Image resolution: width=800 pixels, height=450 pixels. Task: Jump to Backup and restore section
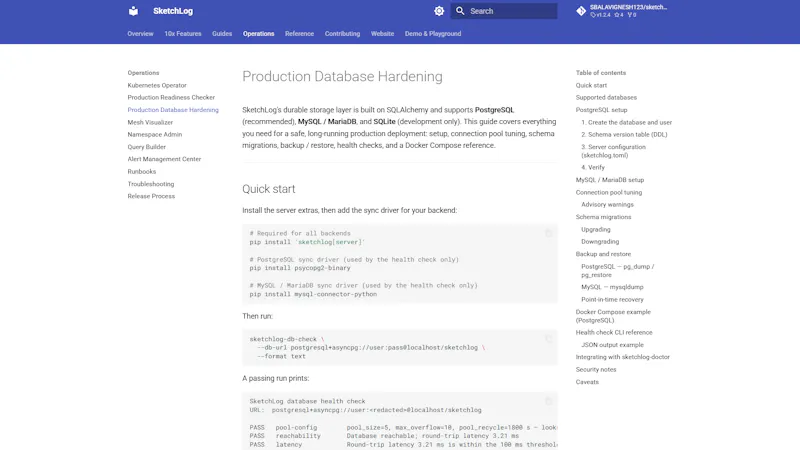click(x=603, y=254)
